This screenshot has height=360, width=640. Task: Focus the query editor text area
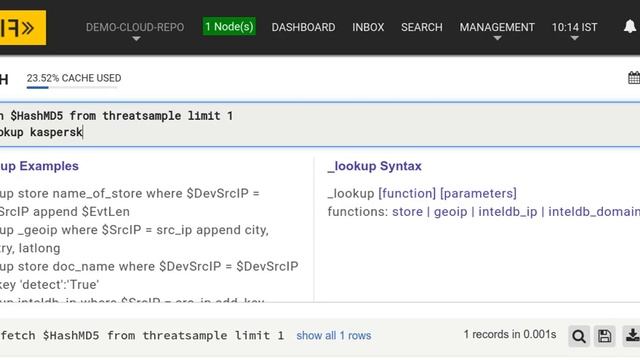320,124
